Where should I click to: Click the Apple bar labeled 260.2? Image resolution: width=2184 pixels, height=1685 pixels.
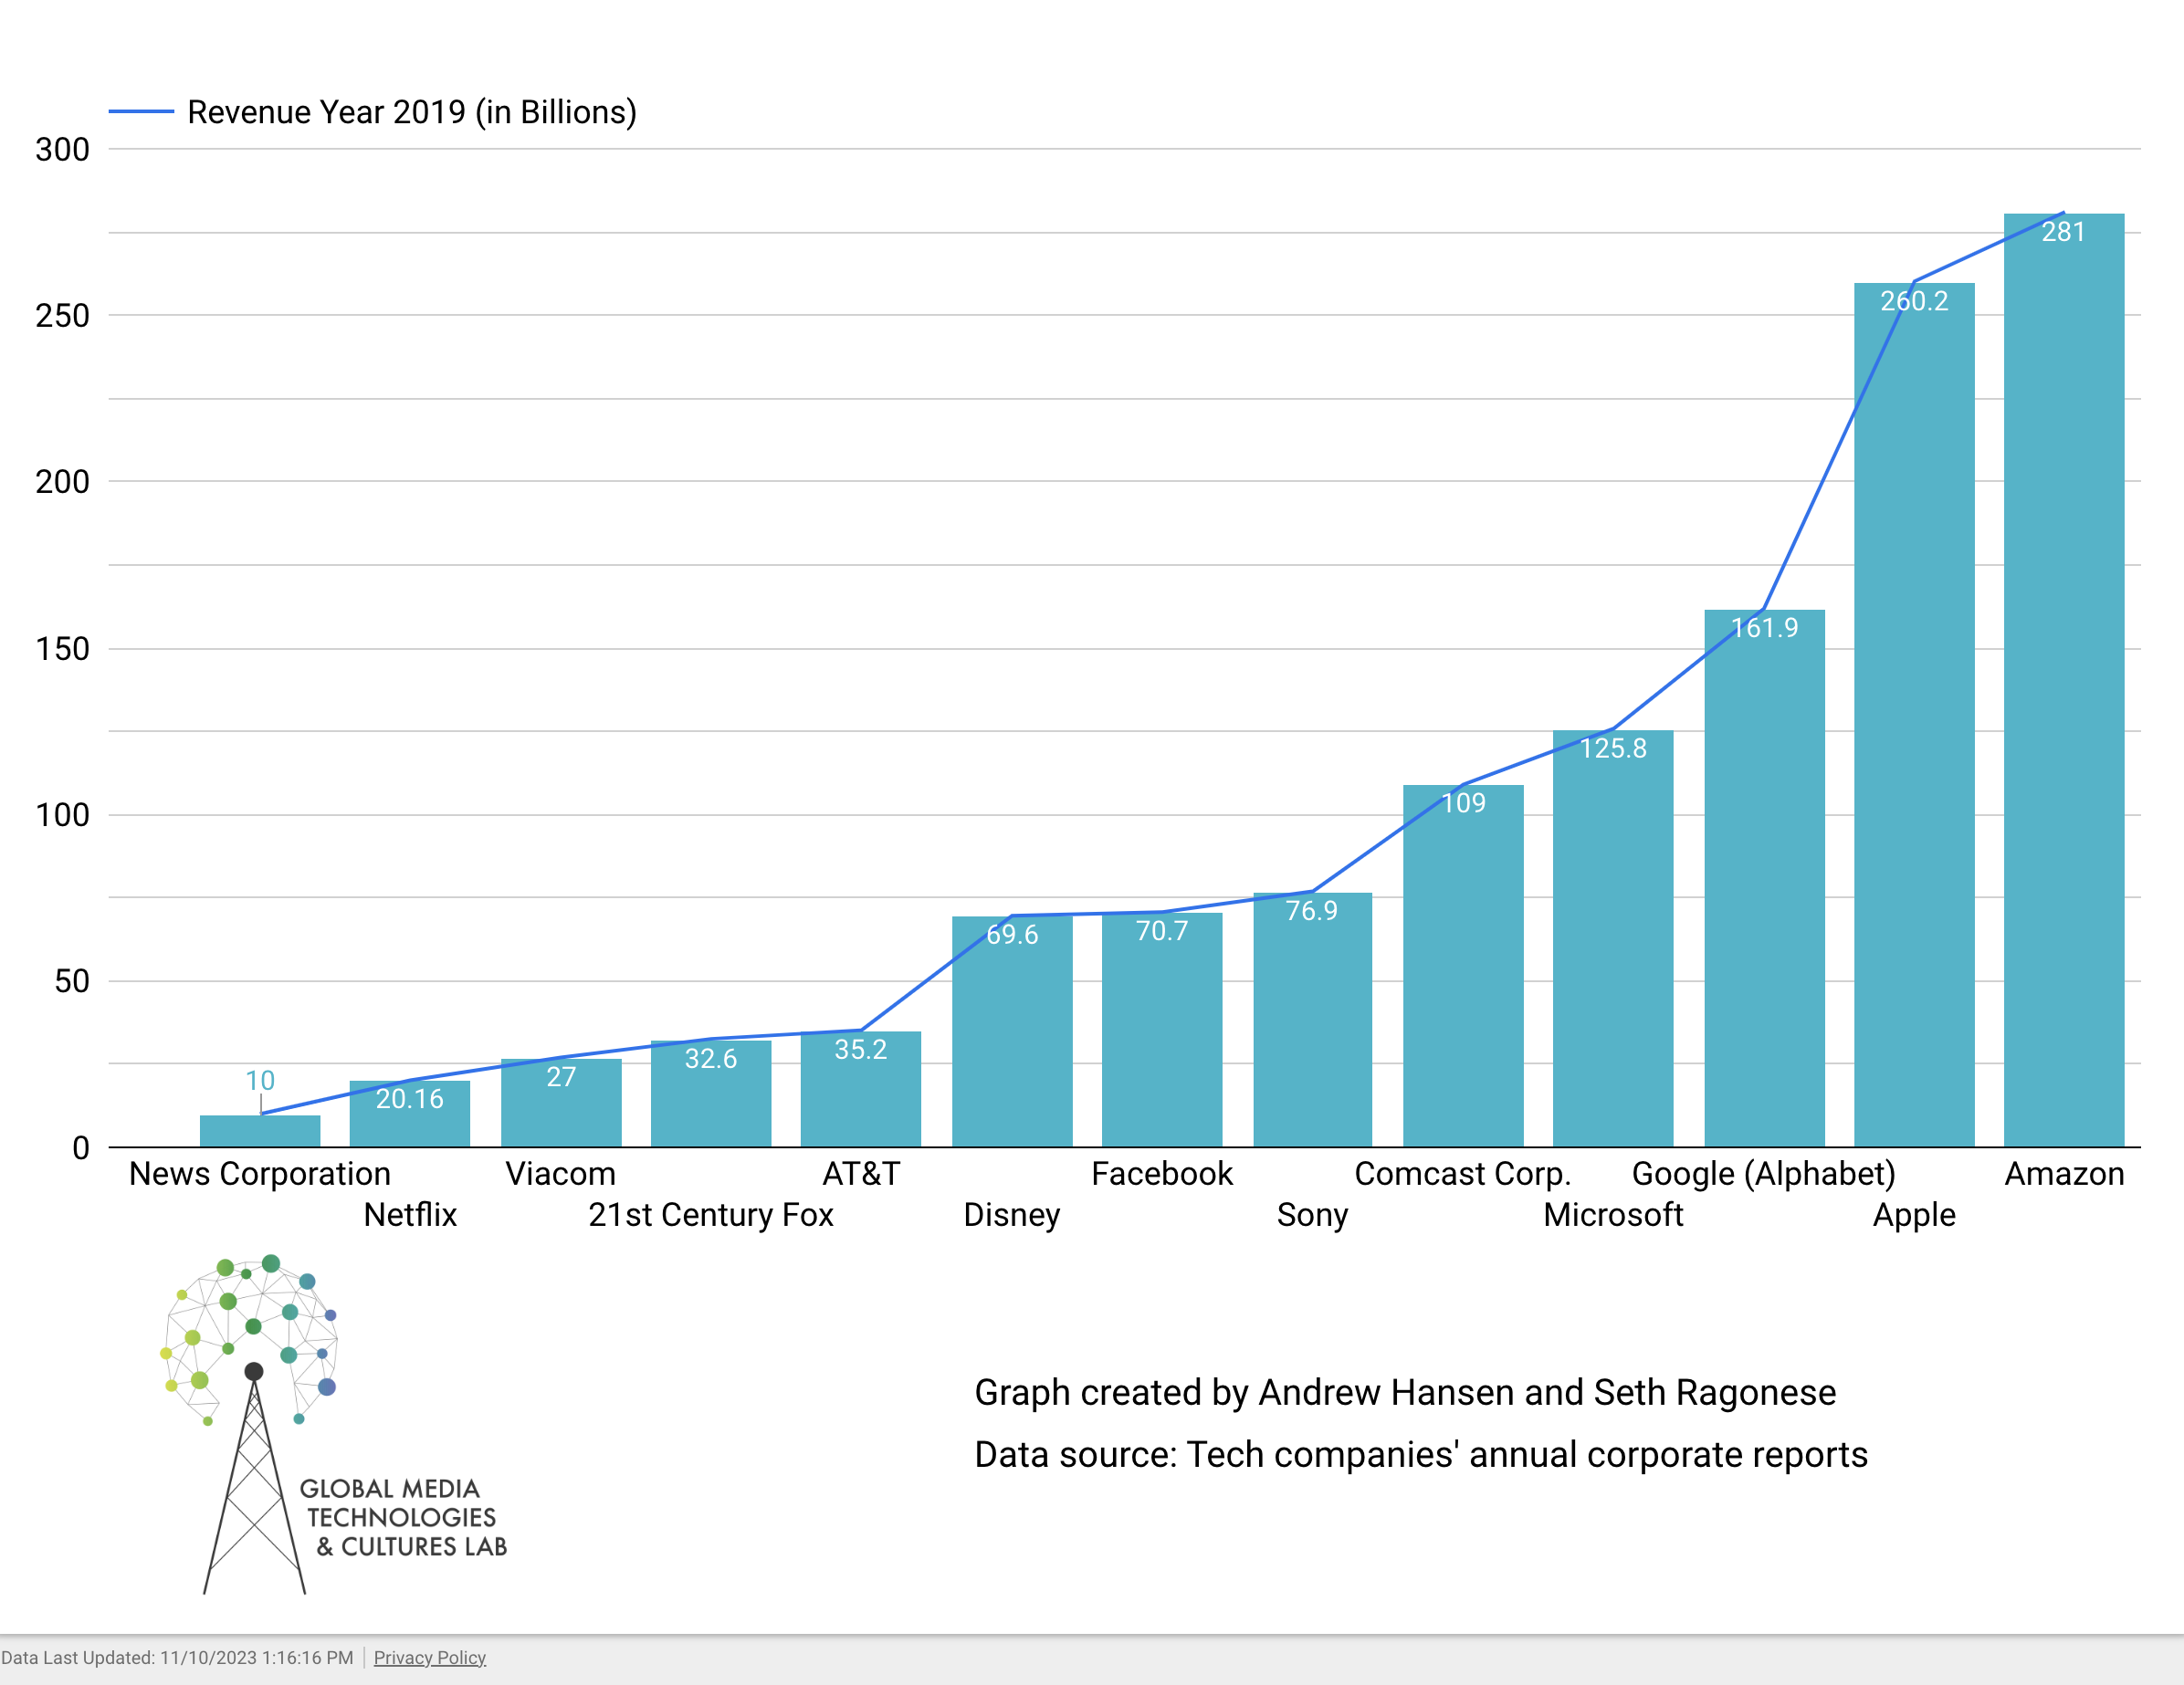[1913, 715]
